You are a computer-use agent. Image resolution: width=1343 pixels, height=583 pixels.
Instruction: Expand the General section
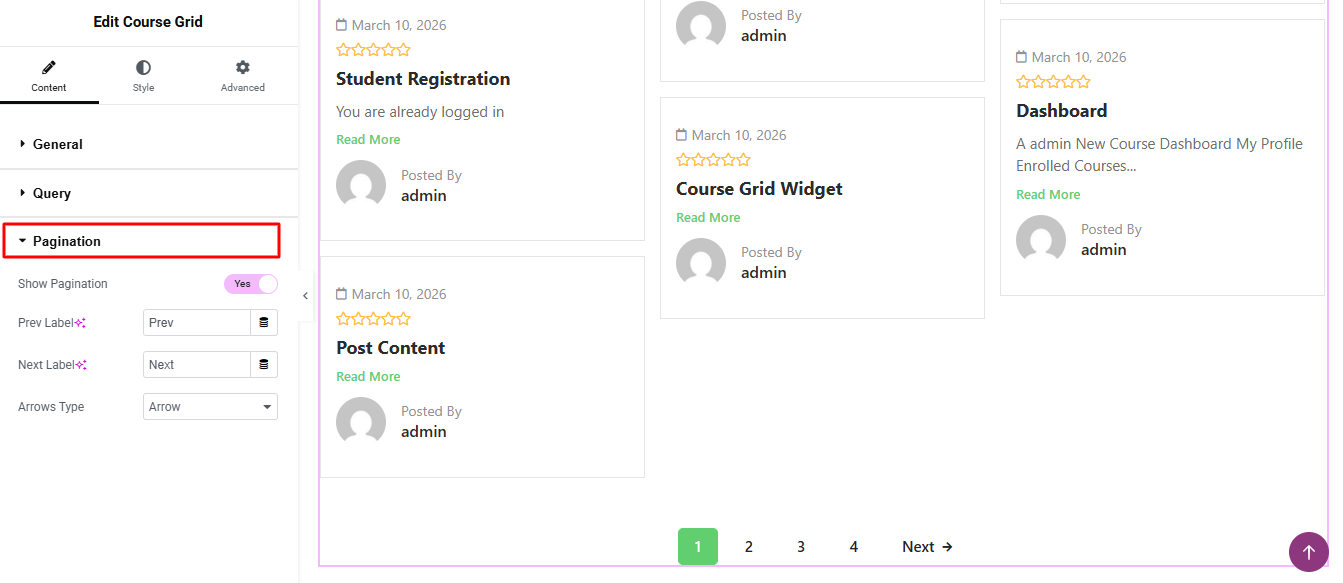coord(58,144)
